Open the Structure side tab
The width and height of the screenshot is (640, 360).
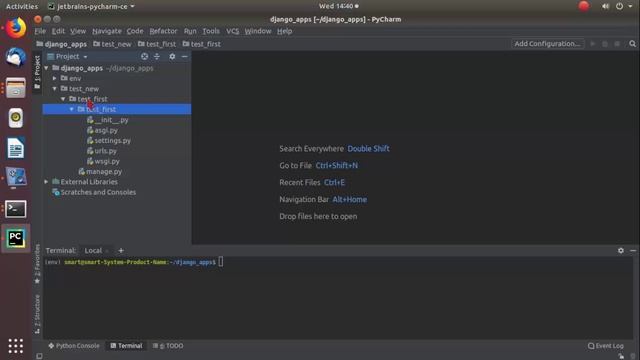coord(37,314)
